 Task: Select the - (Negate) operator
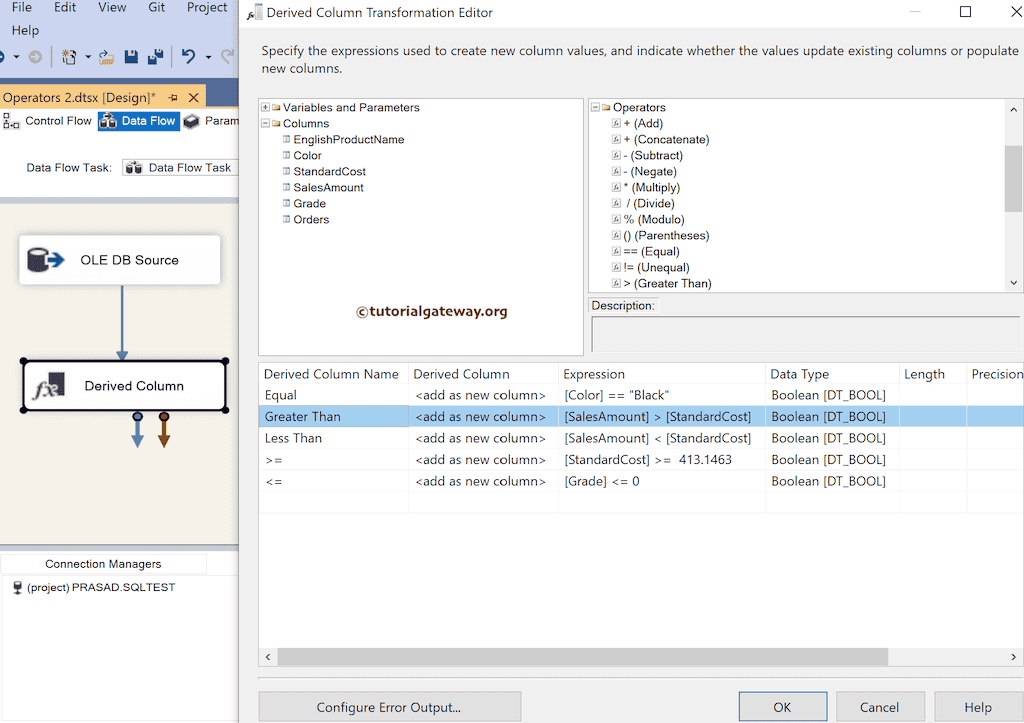pos(650,171)
